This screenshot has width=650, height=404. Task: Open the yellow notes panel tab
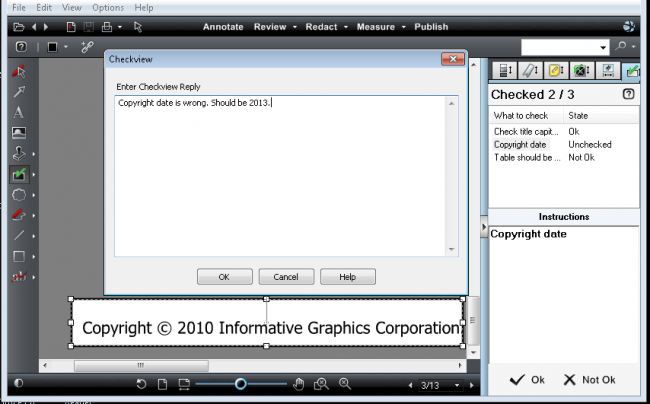click(556, 71)
